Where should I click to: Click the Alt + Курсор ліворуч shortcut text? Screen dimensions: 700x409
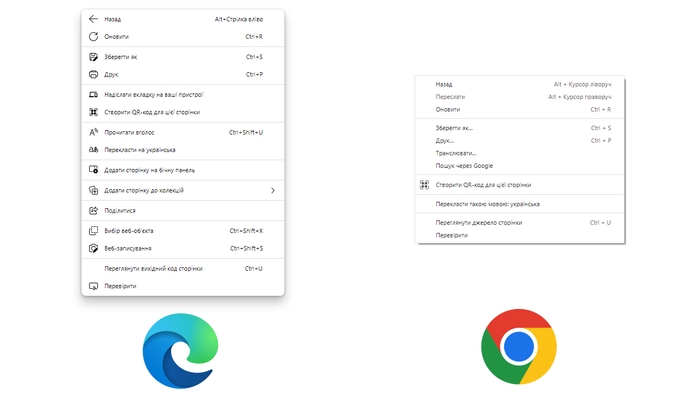point(583,84)
